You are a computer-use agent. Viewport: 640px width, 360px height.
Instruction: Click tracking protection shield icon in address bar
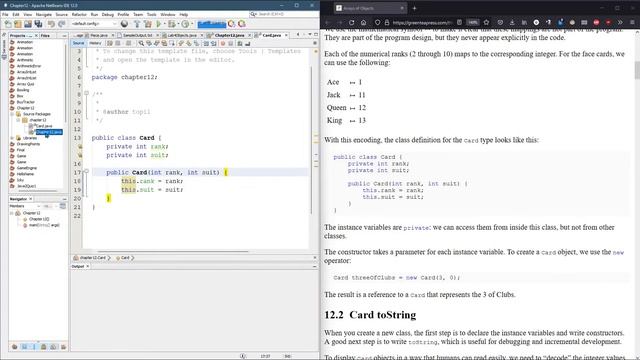point(378,22)
